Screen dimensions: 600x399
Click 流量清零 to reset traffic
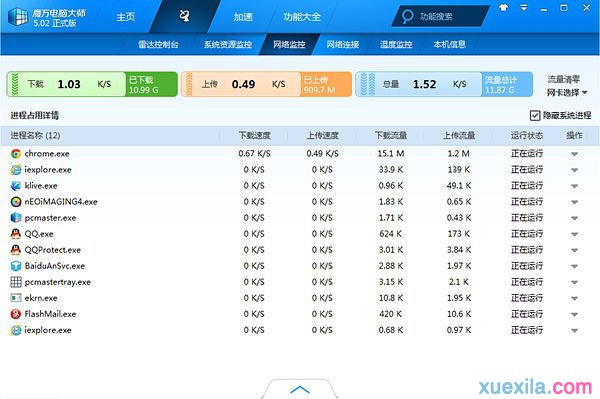point(563,79)
